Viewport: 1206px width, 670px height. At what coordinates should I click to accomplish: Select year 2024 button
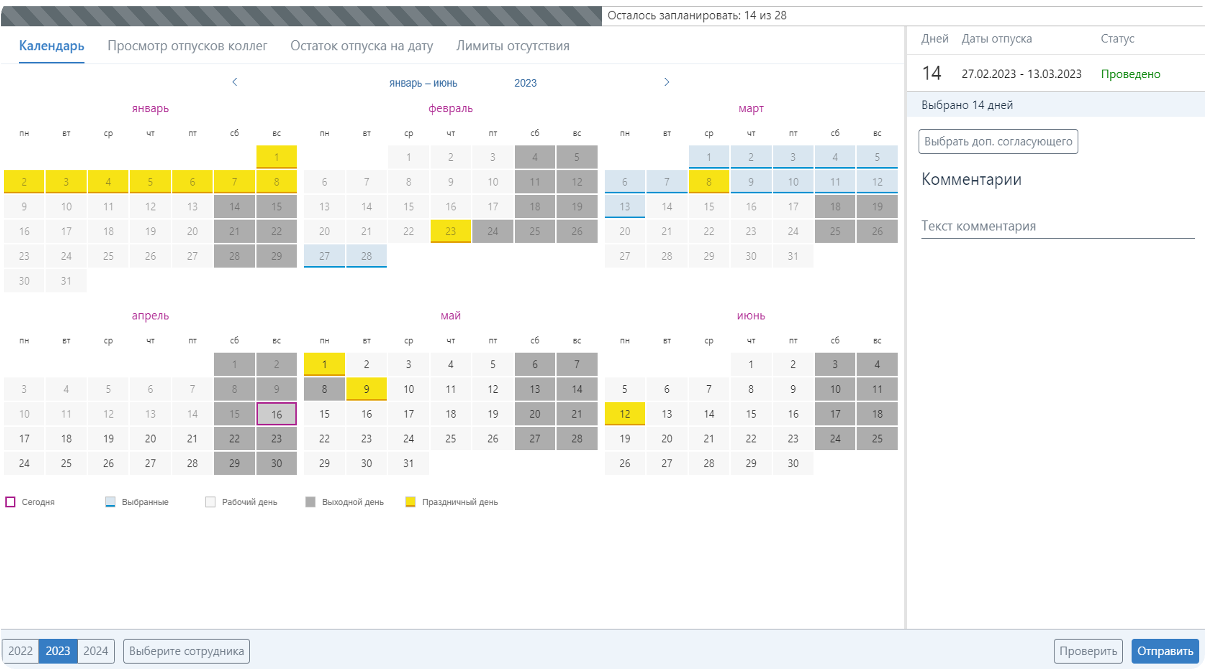pyautogui.click(x=96, y=651)
